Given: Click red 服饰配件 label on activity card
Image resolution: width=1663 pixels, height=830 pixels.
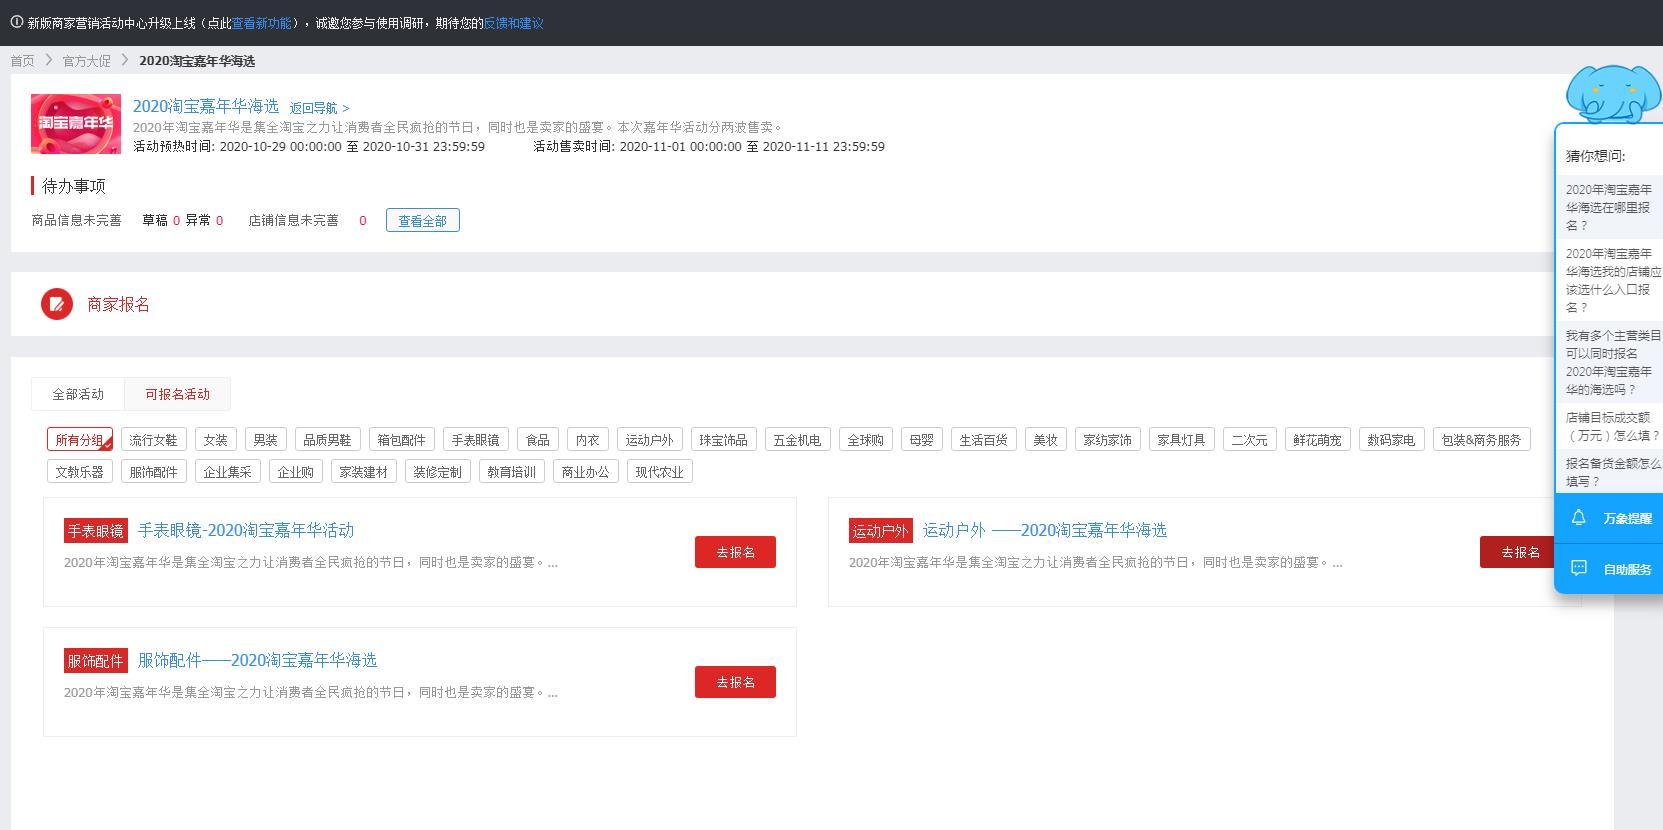Looking at the screenshot, I should click(x=96, y=661).
